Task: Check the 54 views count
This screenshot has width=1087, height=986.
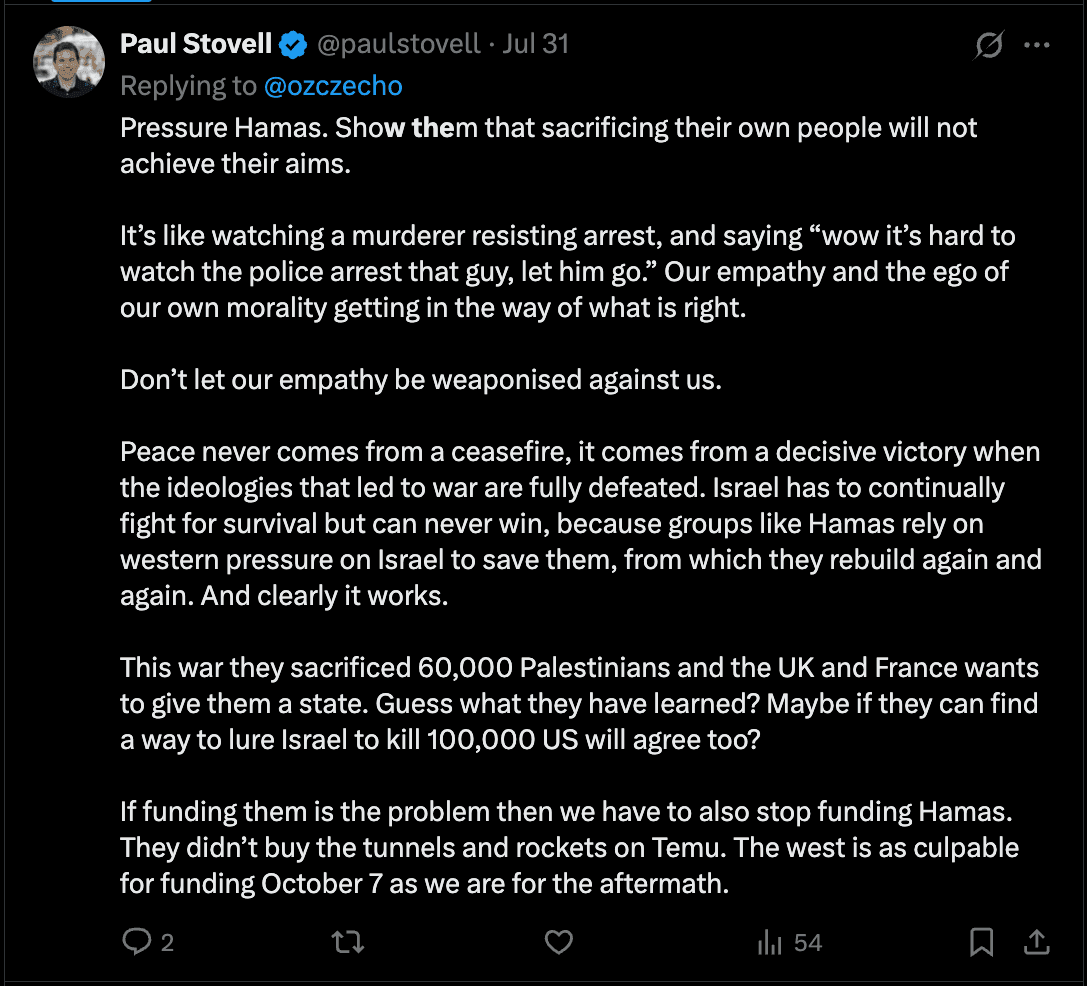Action: click(x=806, y=942)
